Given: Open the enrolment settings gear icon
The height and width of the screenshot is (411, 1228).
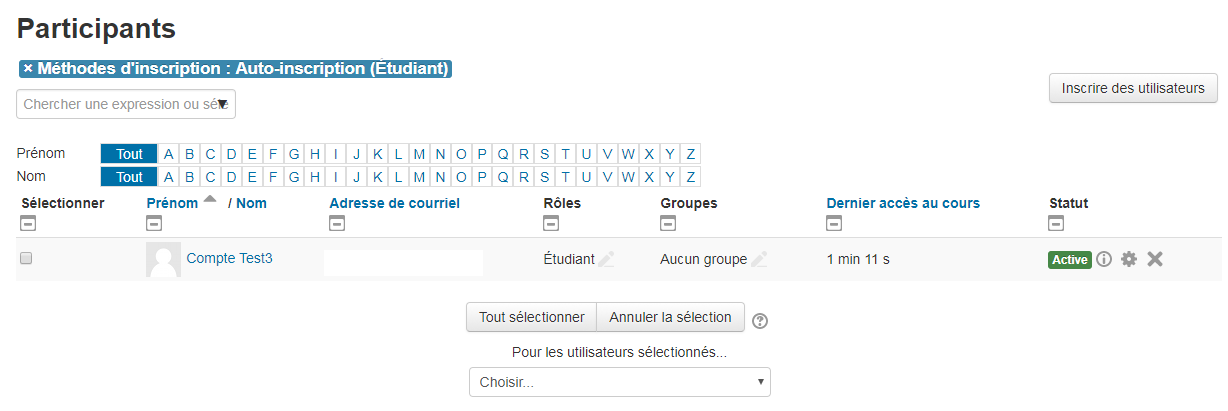Looking at the screenshot, I should 1129,259.
